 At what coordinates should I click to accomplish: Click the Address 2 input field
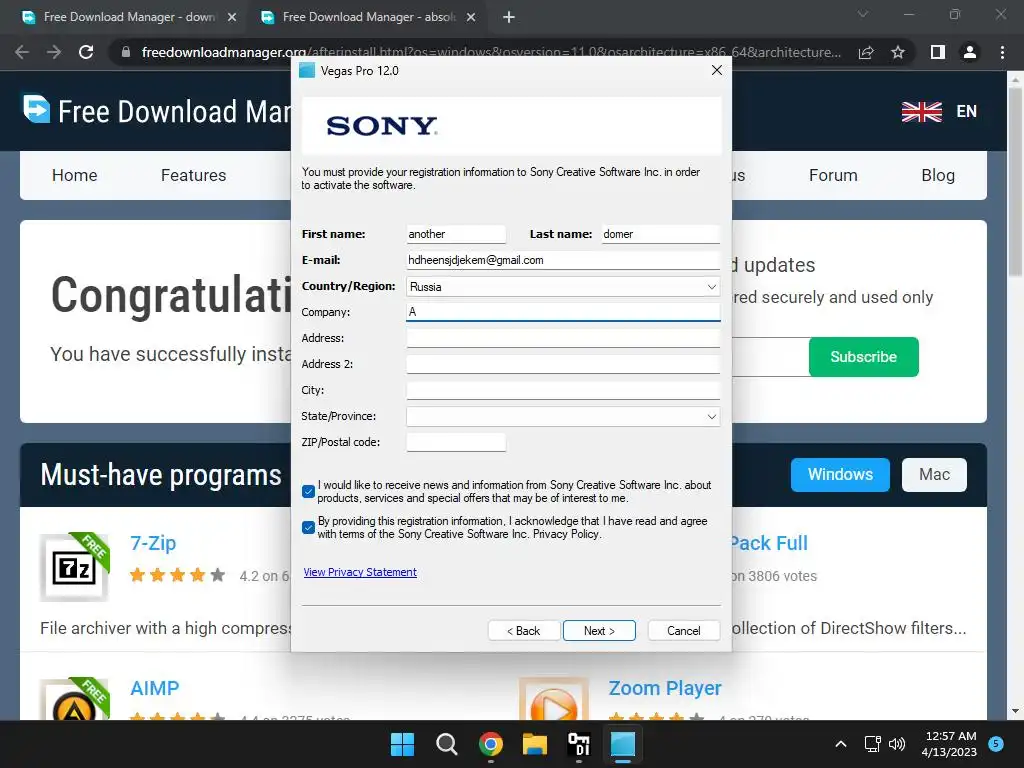tap(563, 364)
